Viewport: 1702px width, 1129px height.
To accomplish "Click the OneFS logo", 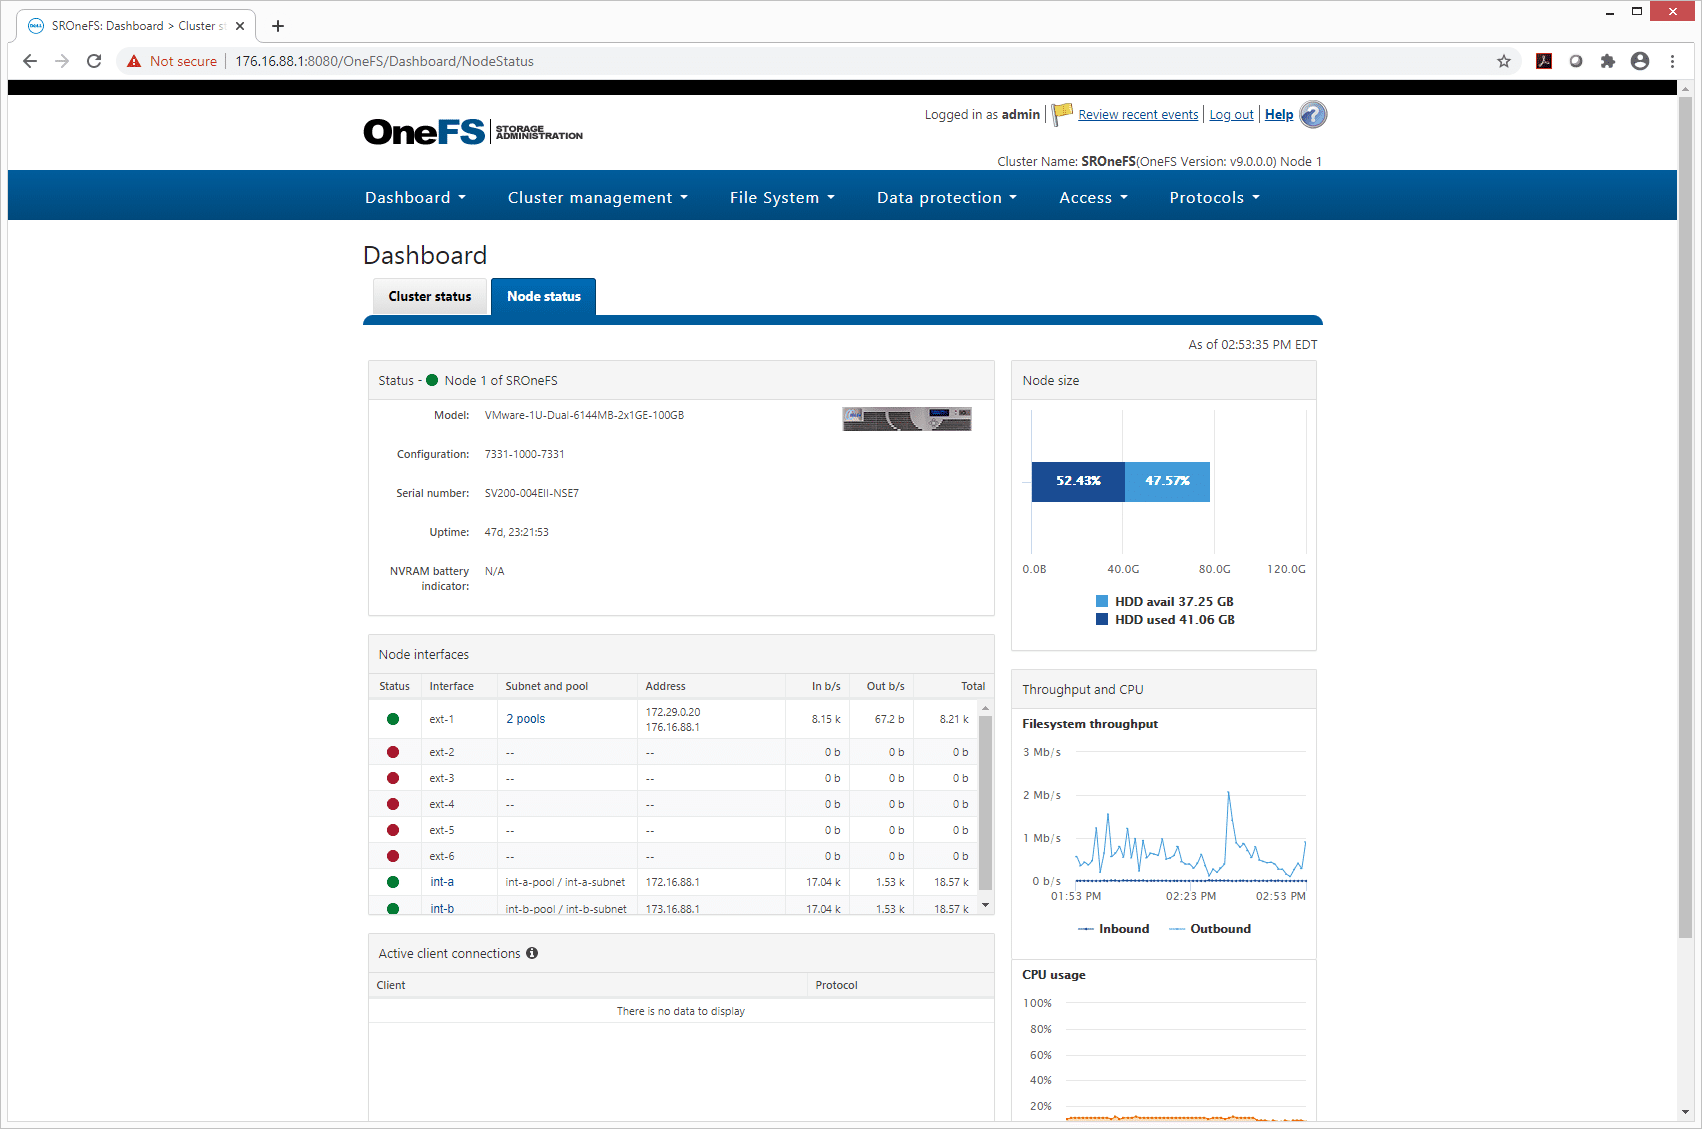I will [473, 132].
